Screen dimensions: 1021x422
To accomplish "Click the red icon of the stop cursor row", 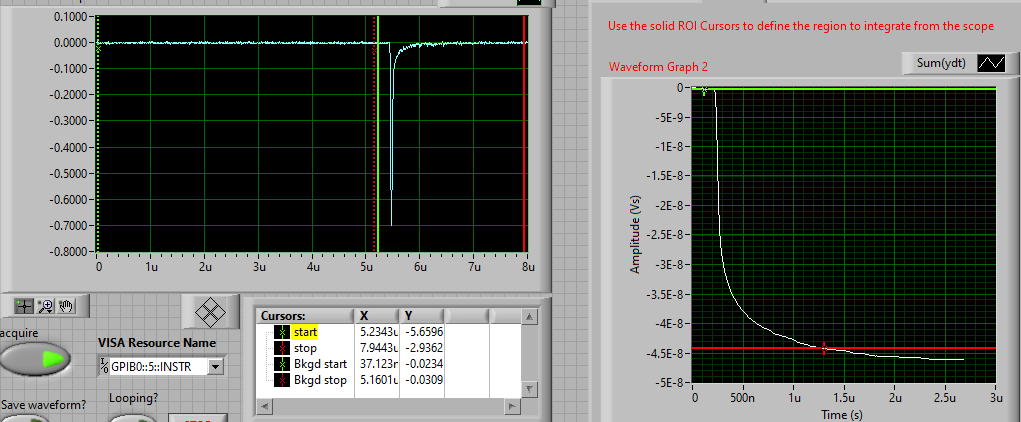I will click(283, 348).
